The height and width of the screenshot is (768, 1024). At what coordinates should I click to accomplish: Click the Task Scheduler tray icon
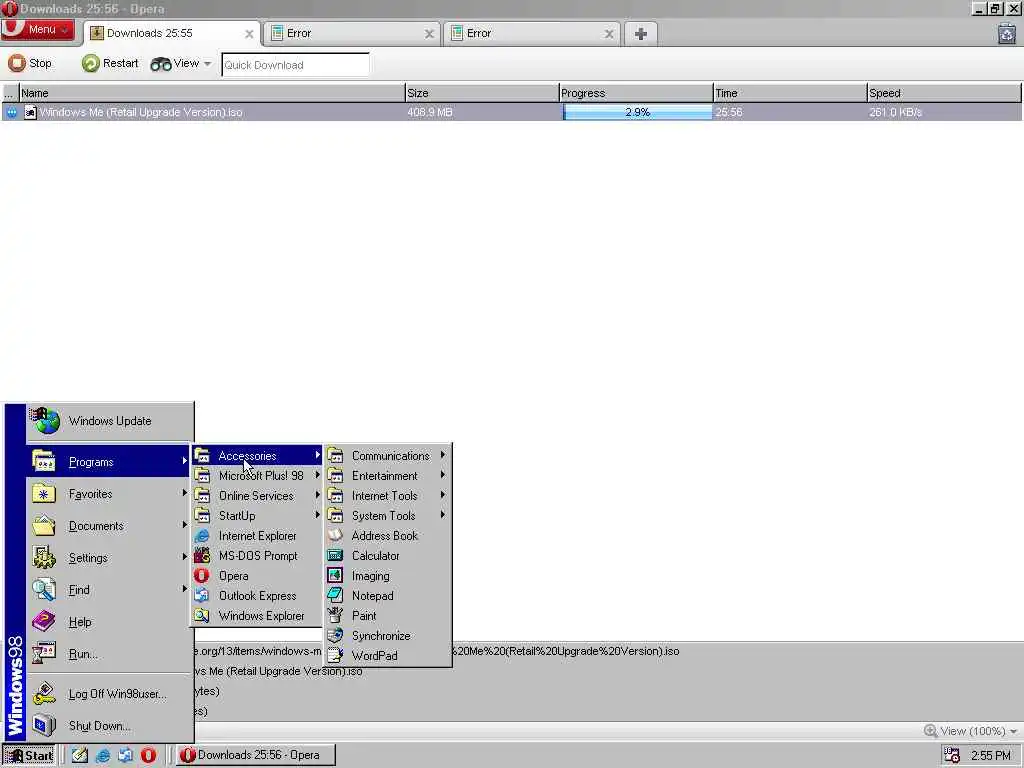(x=952, y=755)
